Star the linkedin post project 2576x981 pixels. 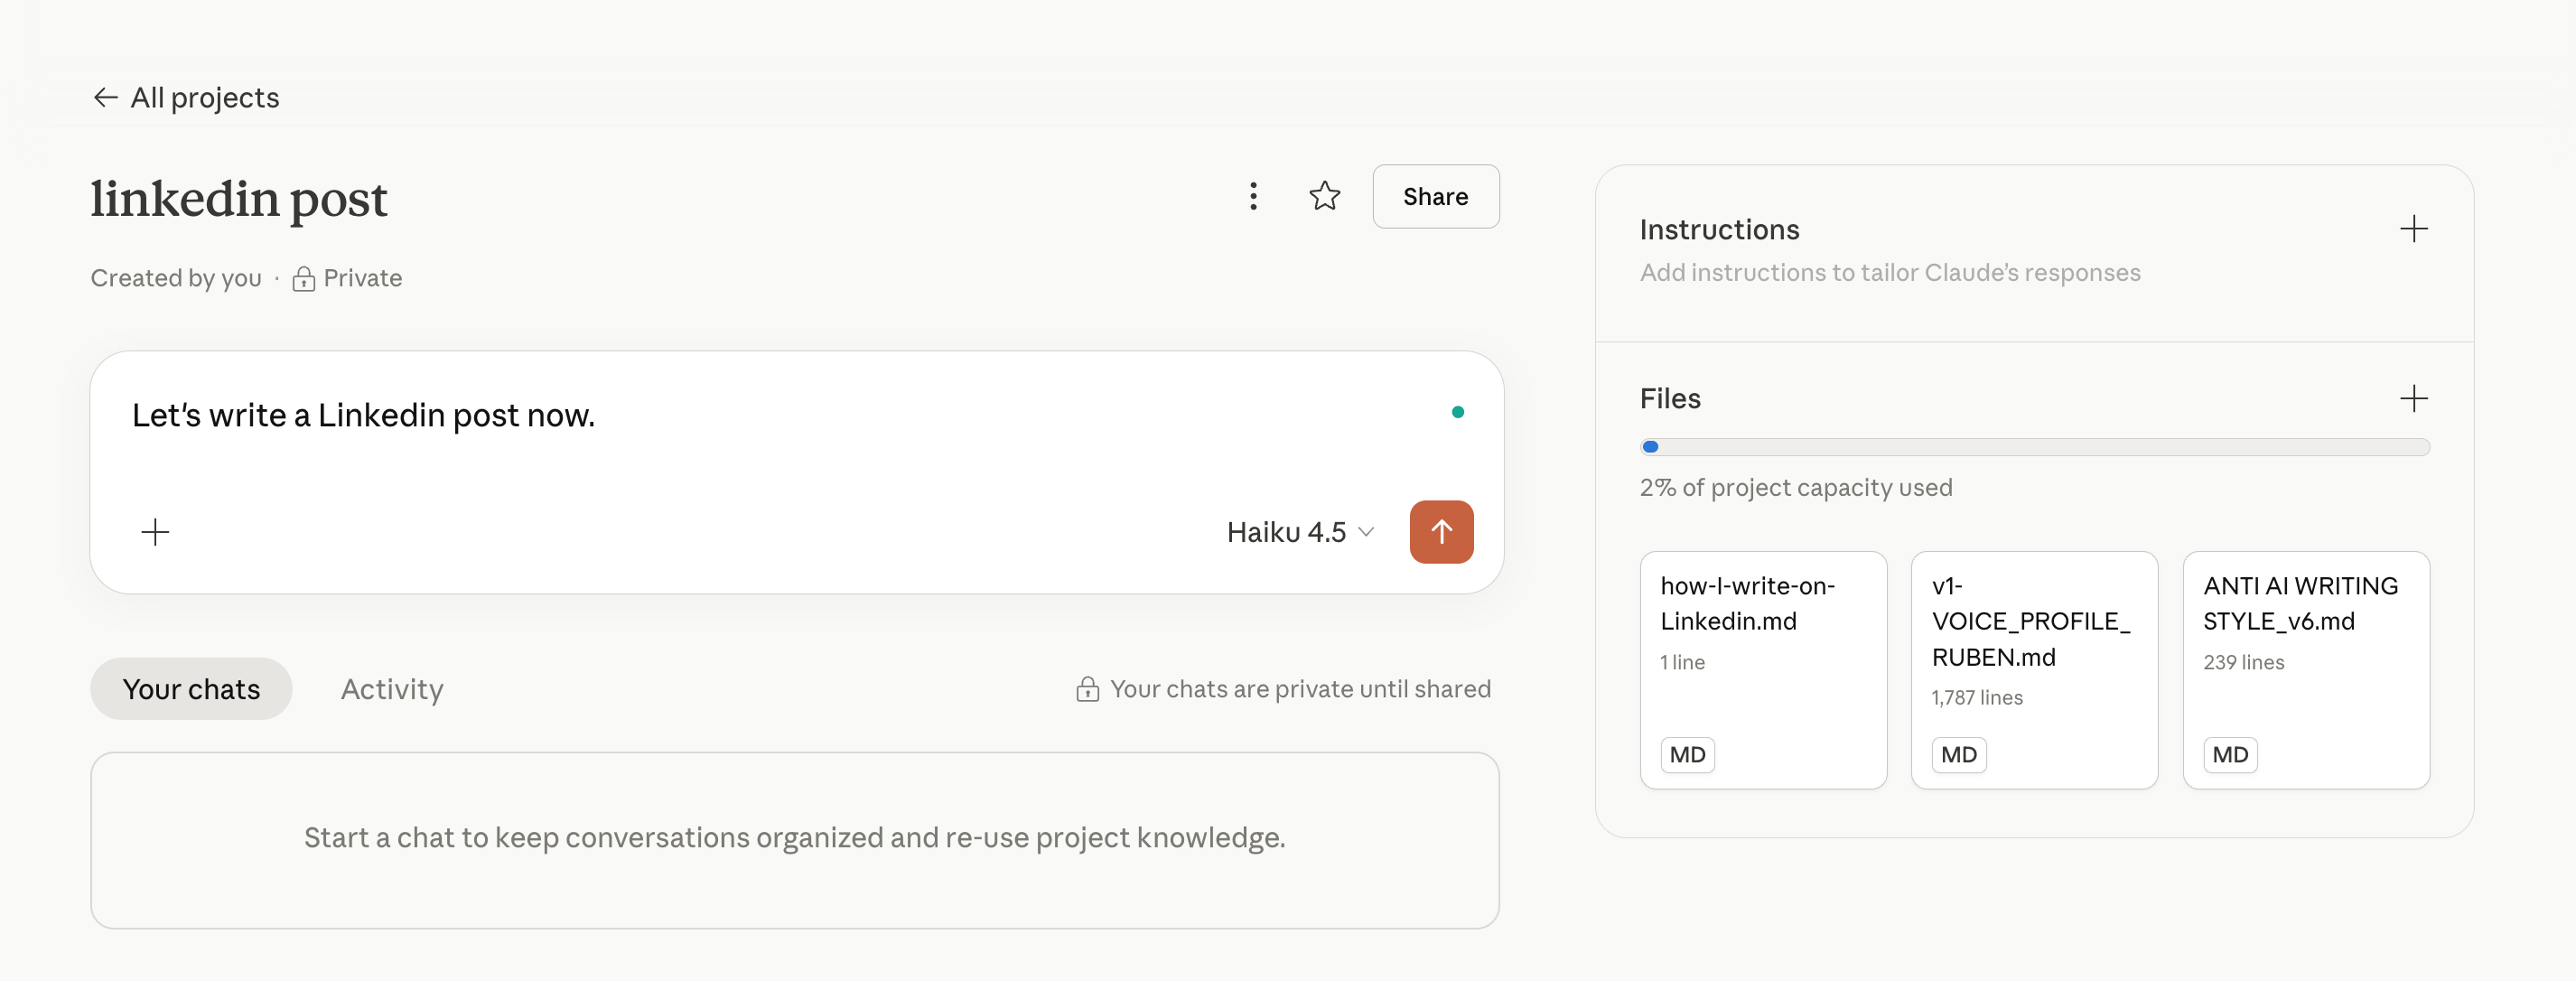click(x=1324, y=196)
